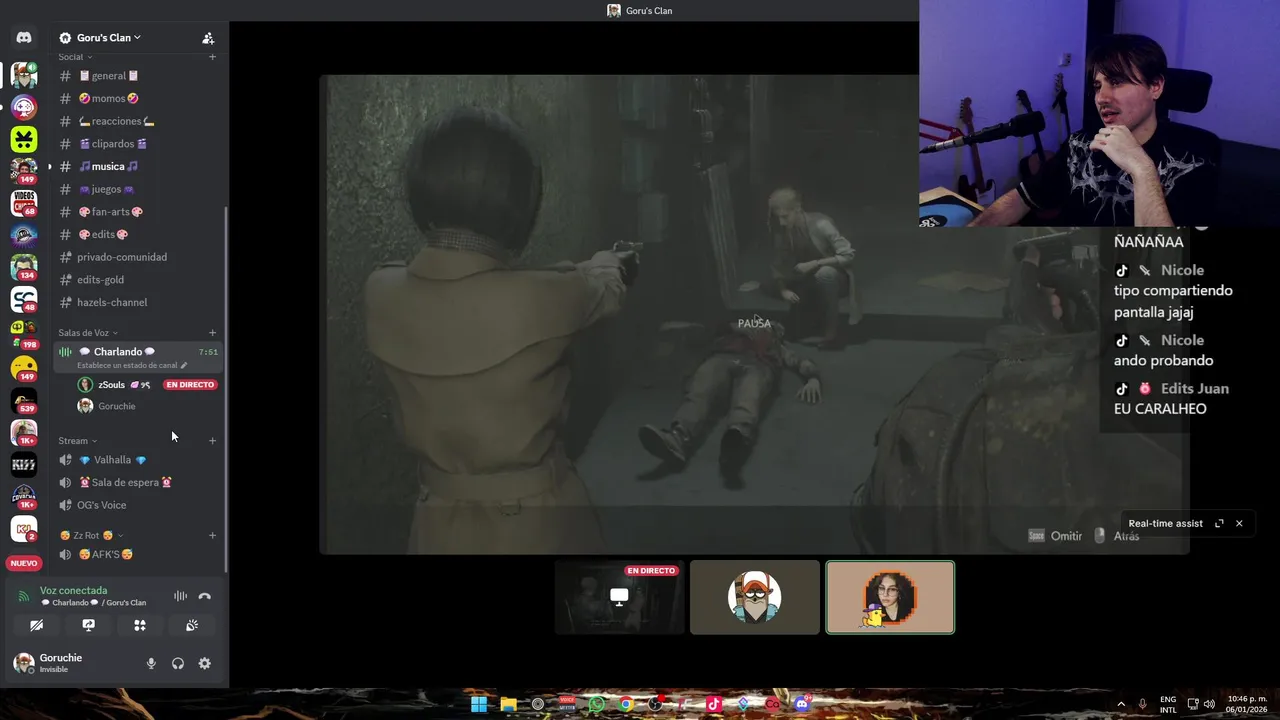Click Establece un estado de canal link

tap(132, 365)
